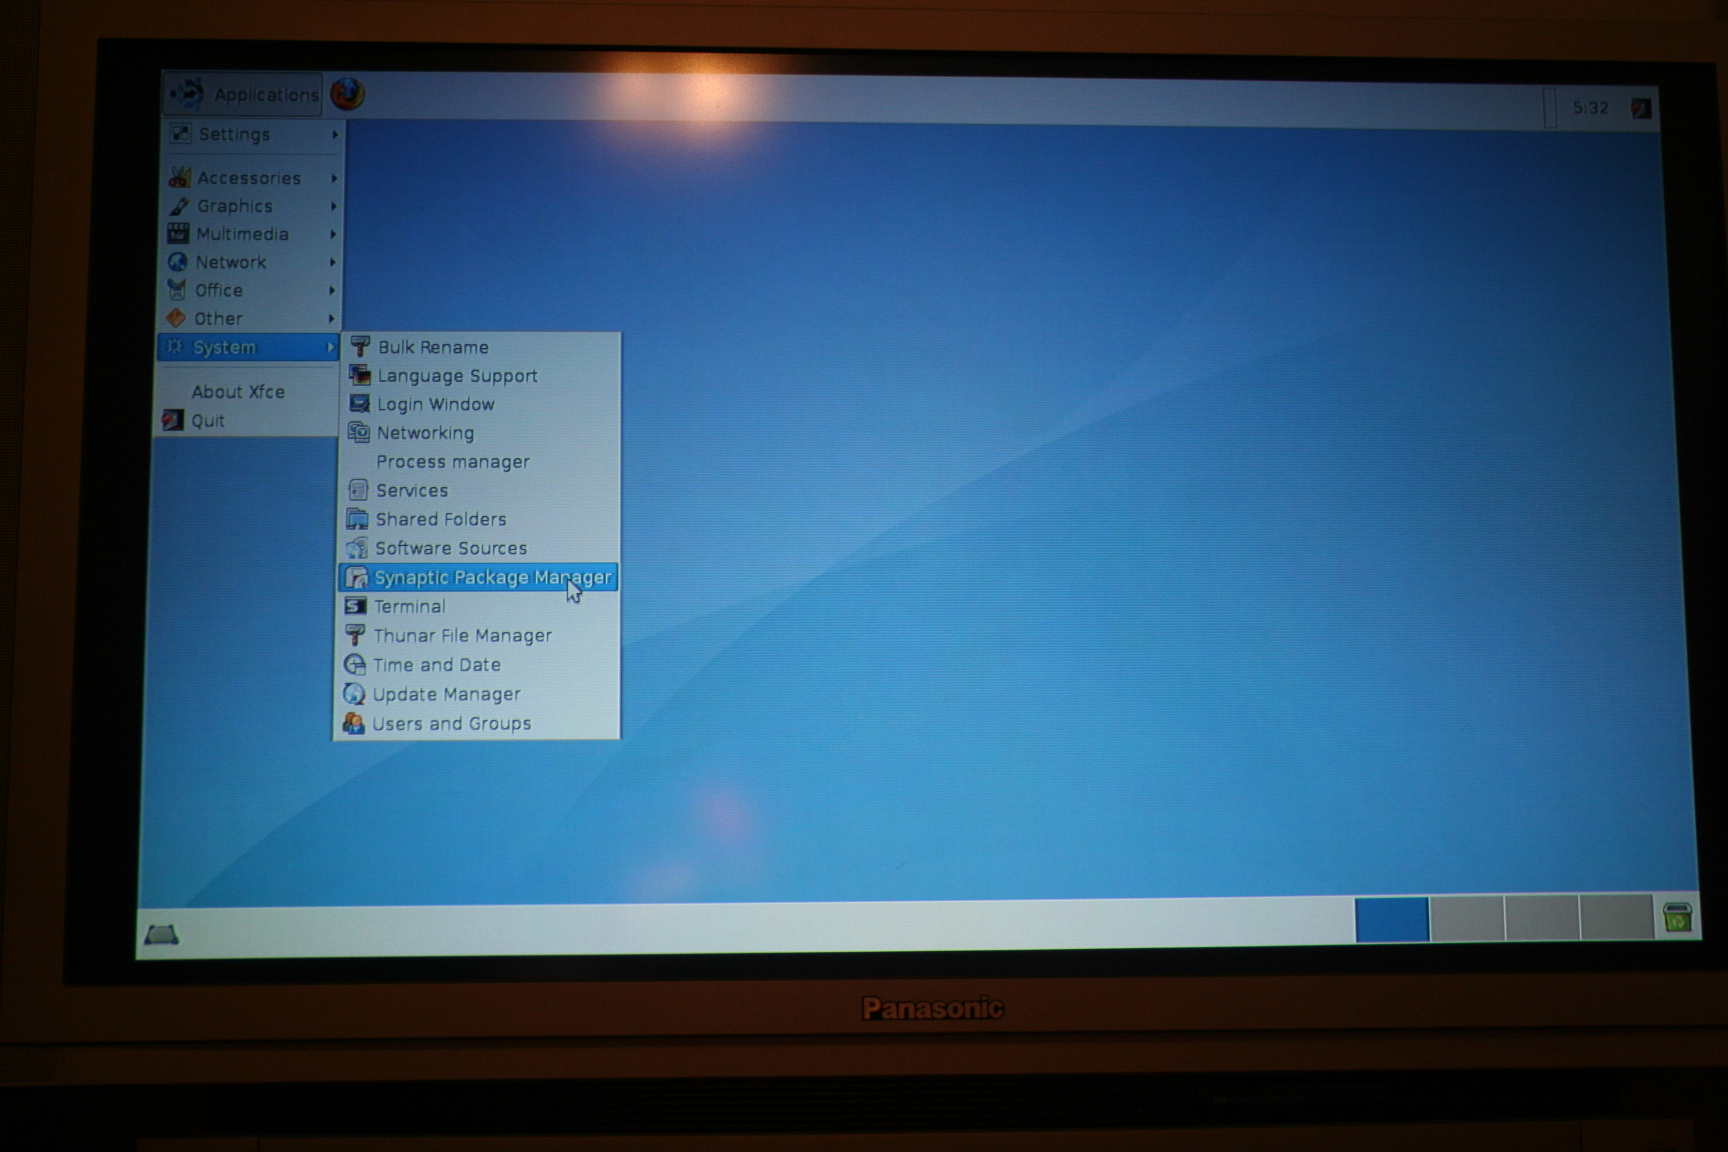Click the Language Support icon
The image size is (1728, 1152).
click(x=360, y=375)
